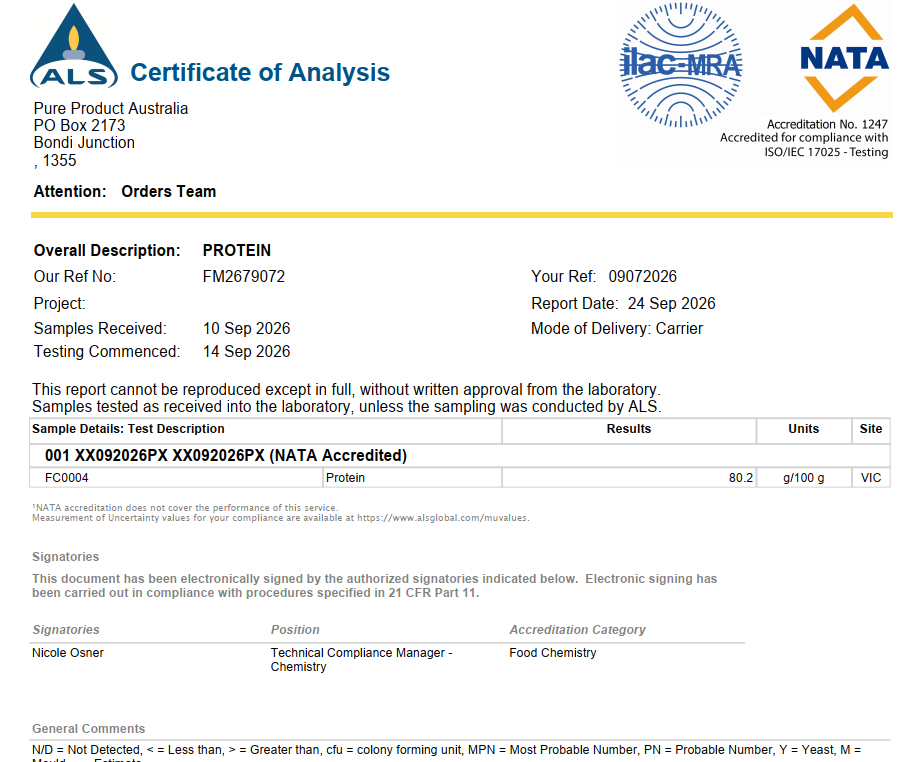The image size is (916, 762).
Task: Click the 'Pure Product Australia' address line
Action: [x=111, y=109]
